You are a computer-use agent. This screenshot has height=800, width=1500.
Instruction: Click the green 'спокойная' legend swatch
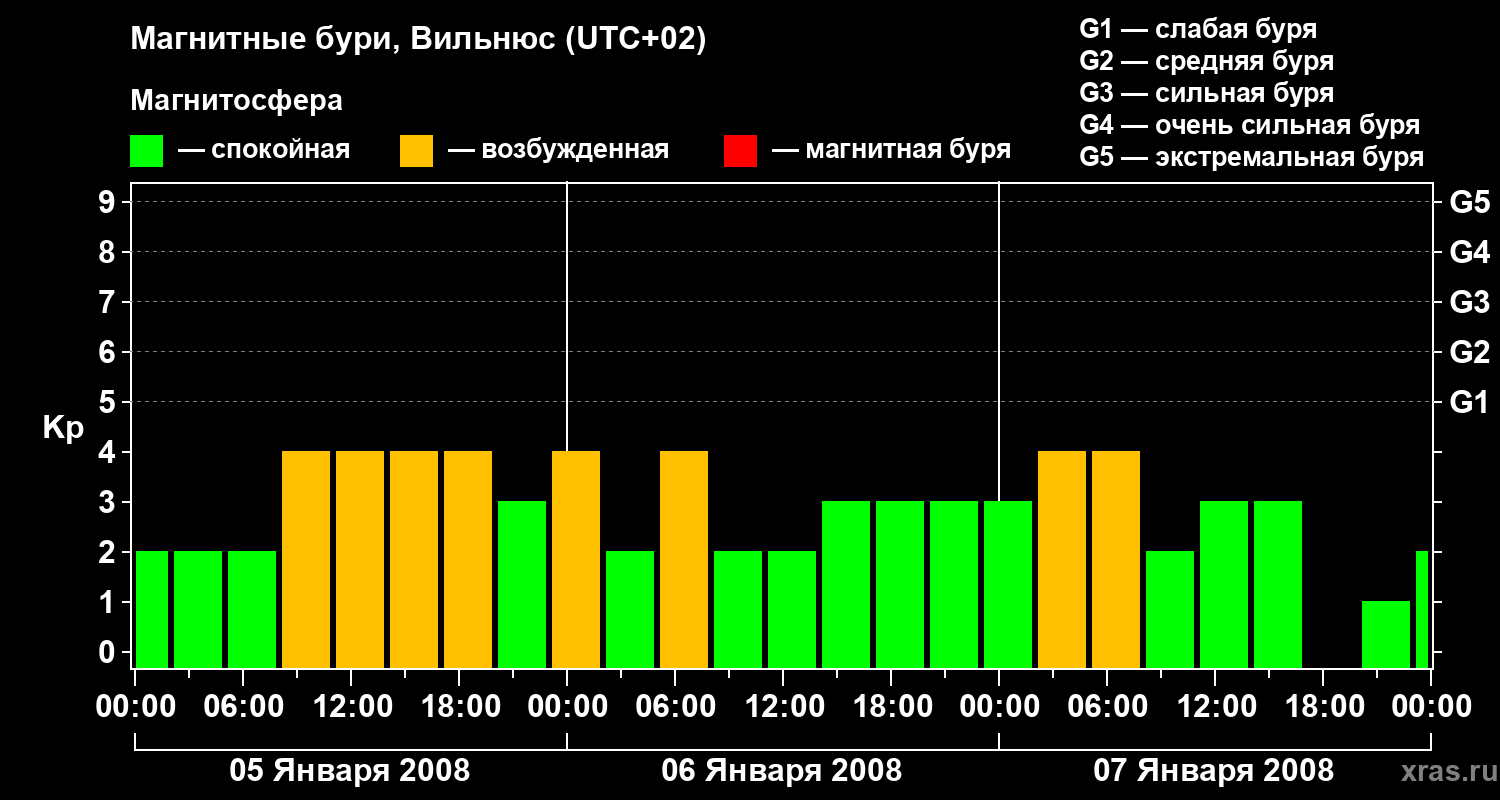tap(146, 151)
